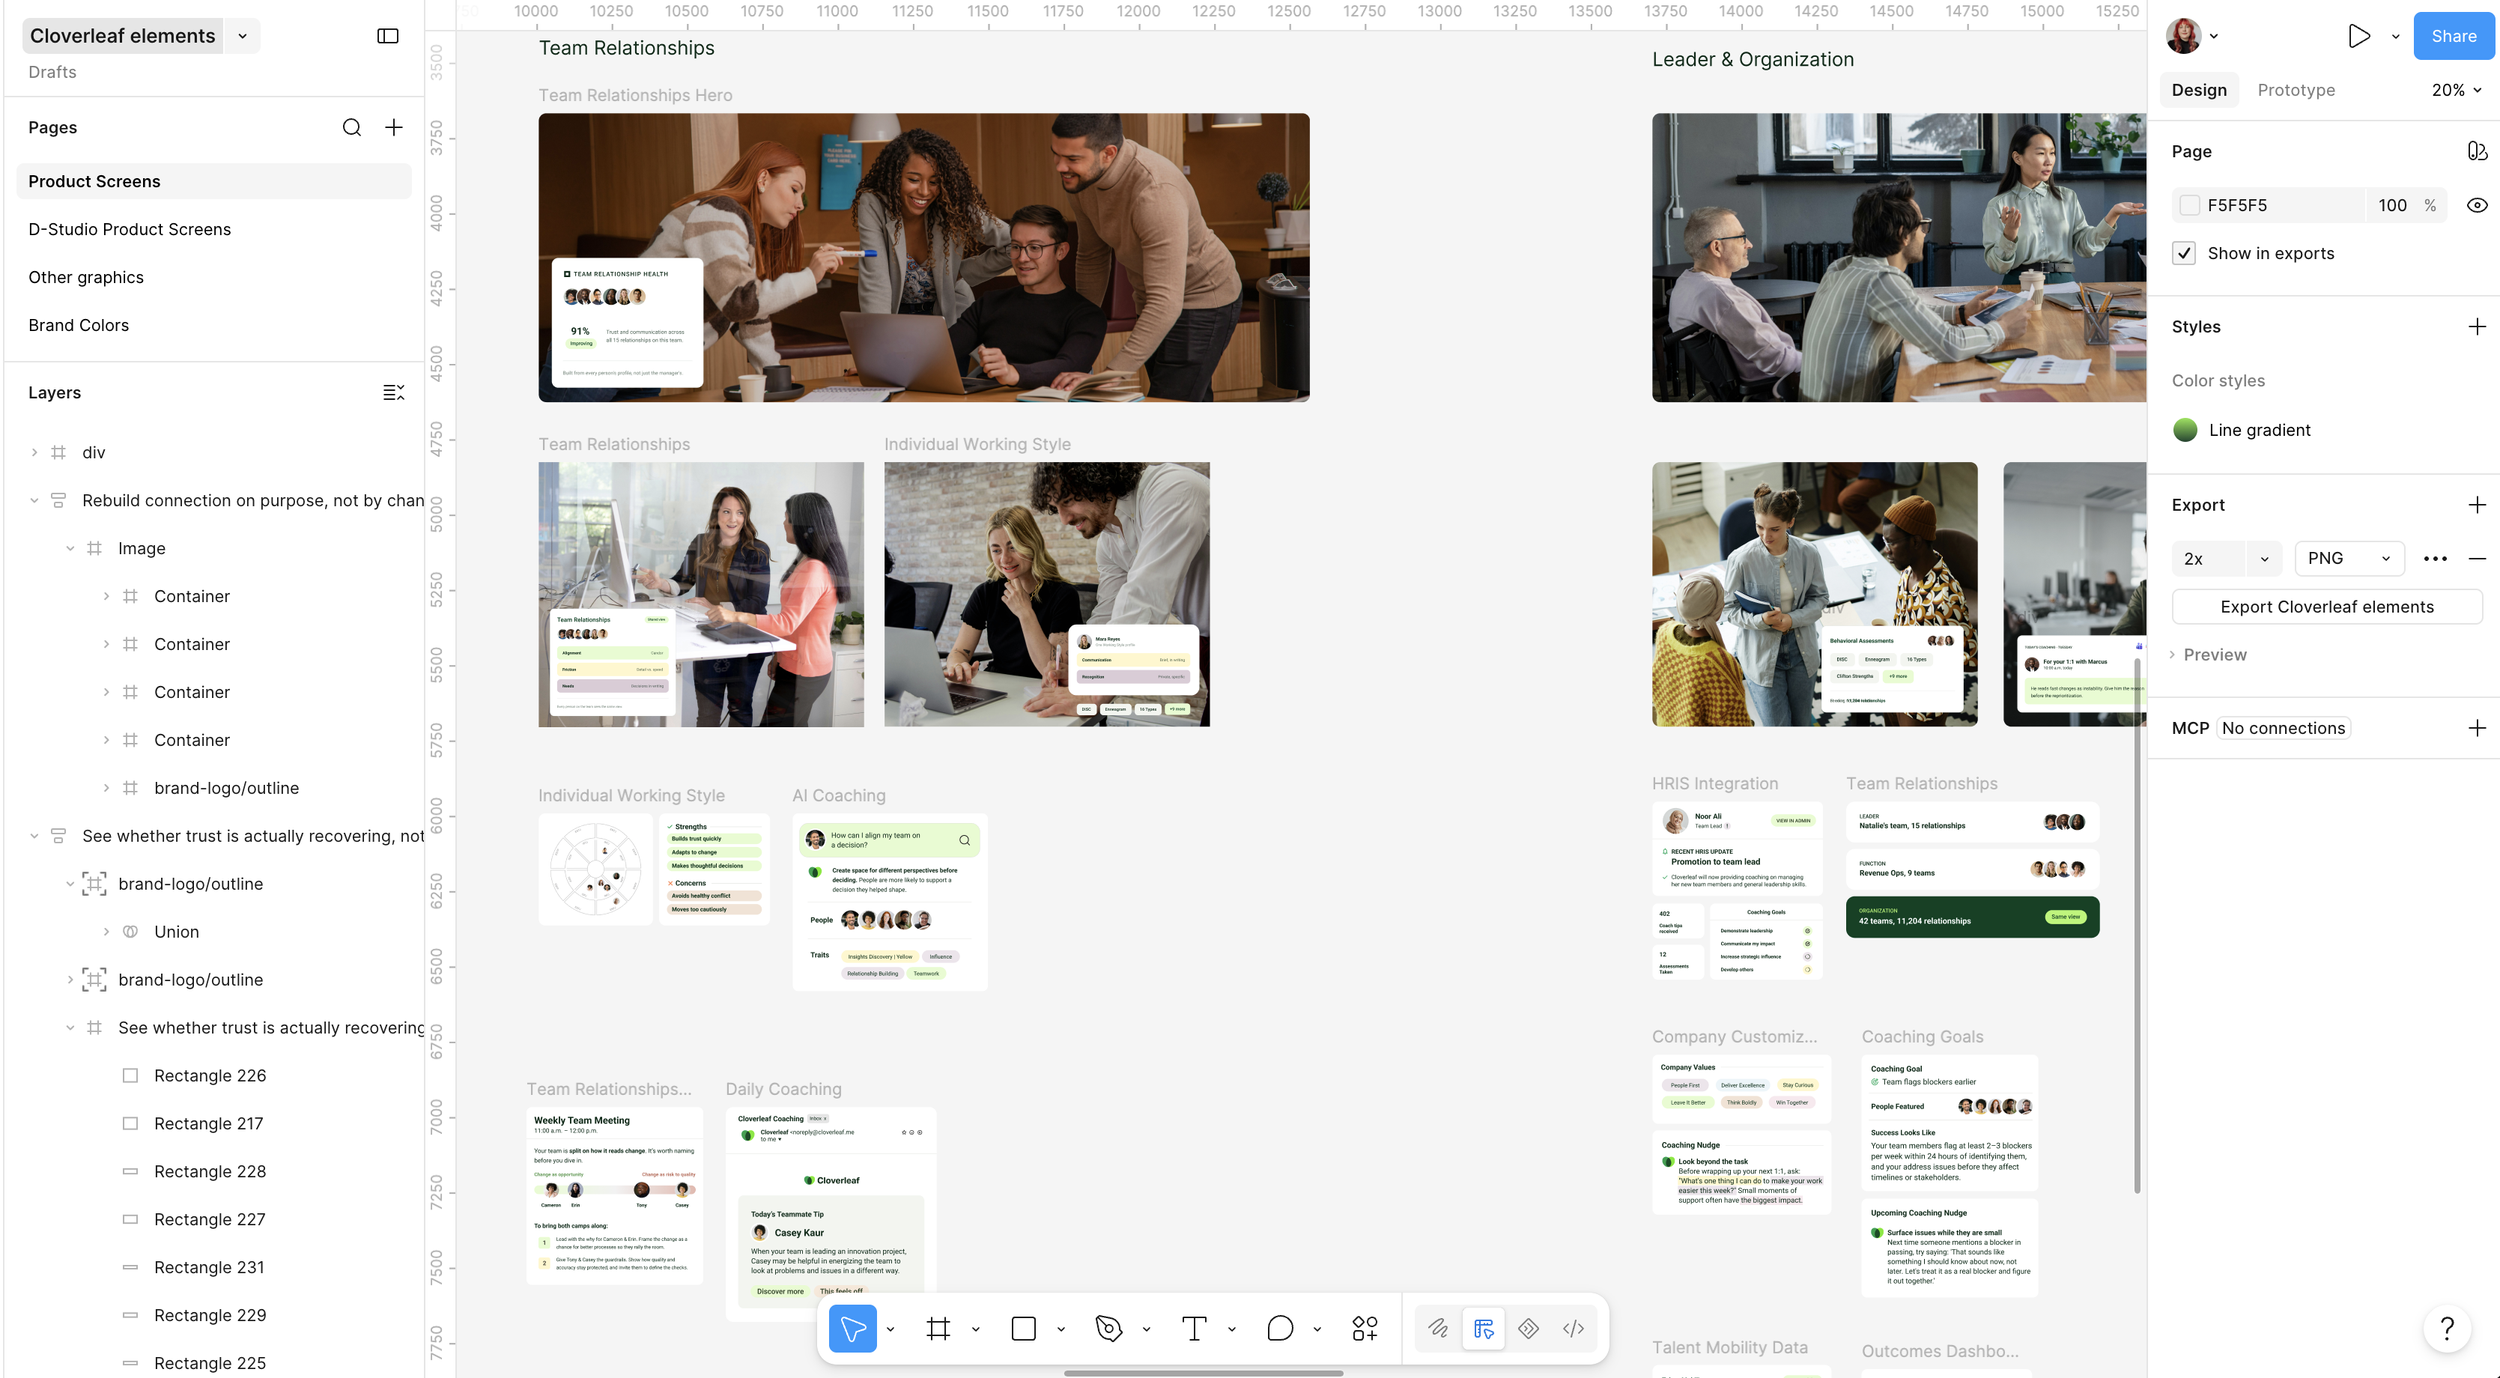Screen dimensions: 2500x1378
Task: Collapse the Image layer group
Action: pyautogui.click(x=70, y=548)
